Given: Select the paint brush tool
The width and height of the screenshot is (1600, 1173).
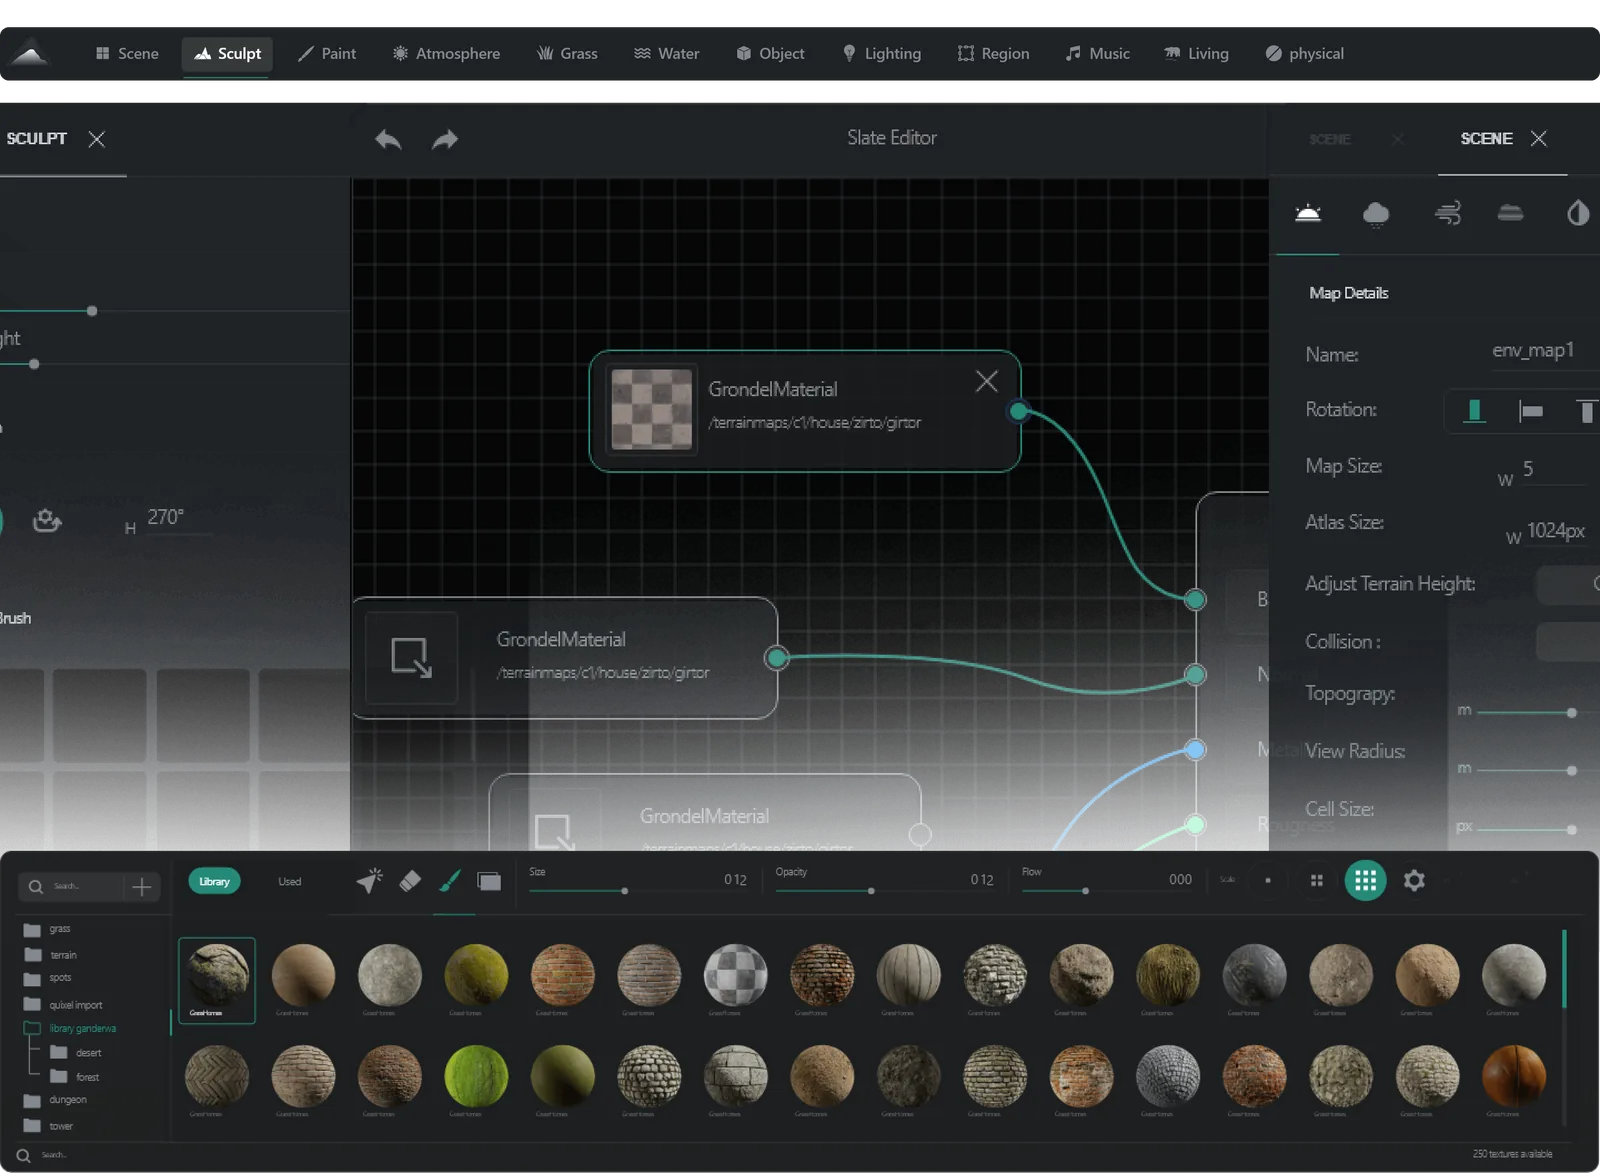Looking at the screenshot, I should [x=450, y=881].
